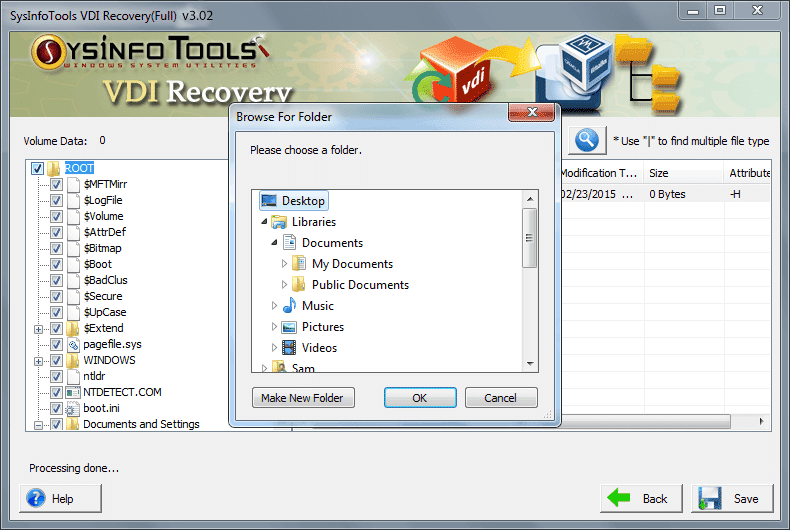790x530 pixels.
Task: Click the $Extend folder icon
Action: coord(73,328)
